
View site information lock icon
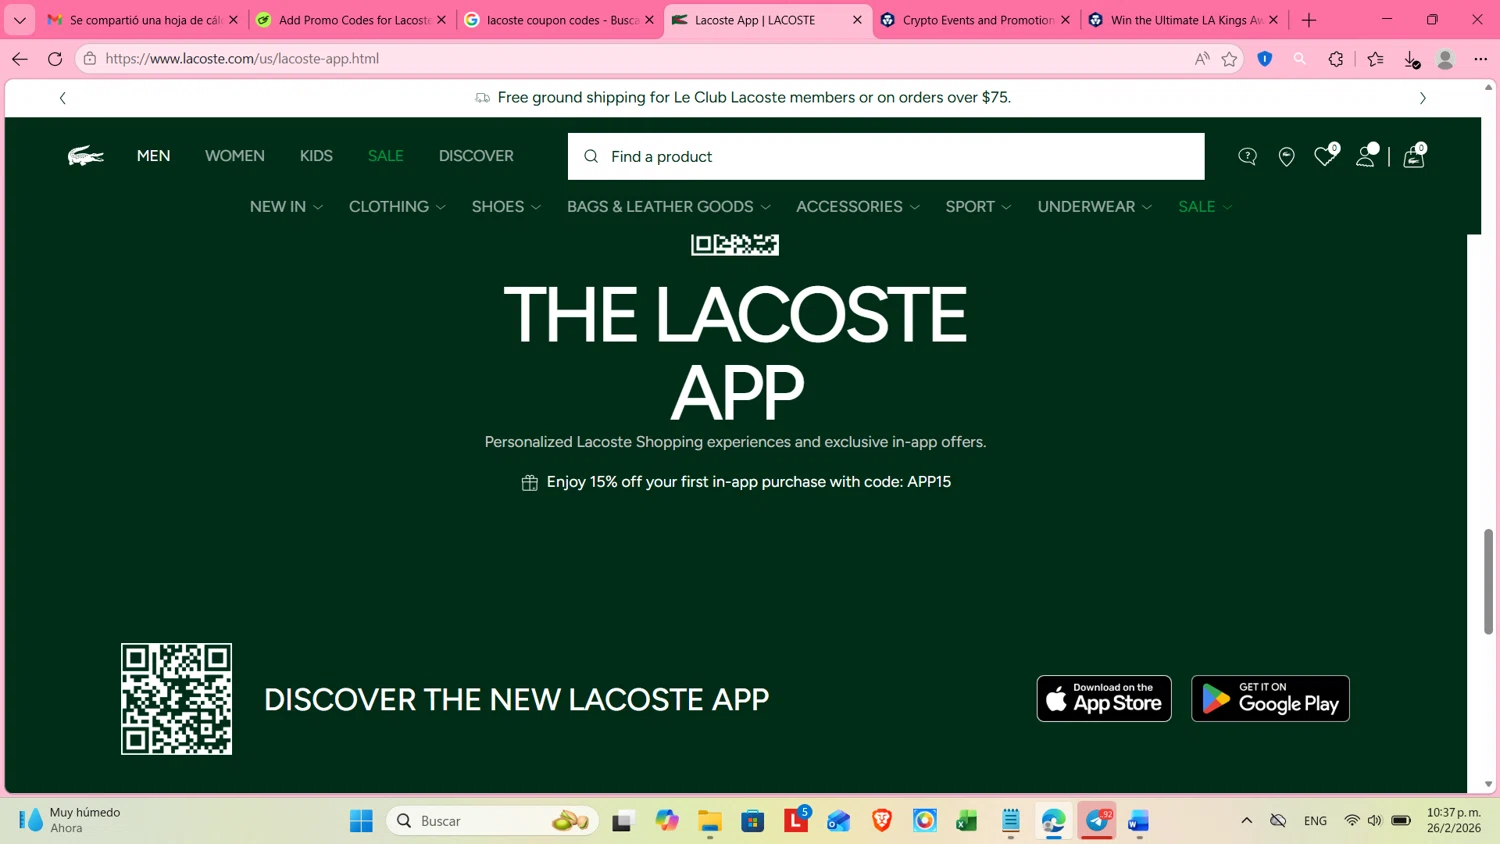90,59
